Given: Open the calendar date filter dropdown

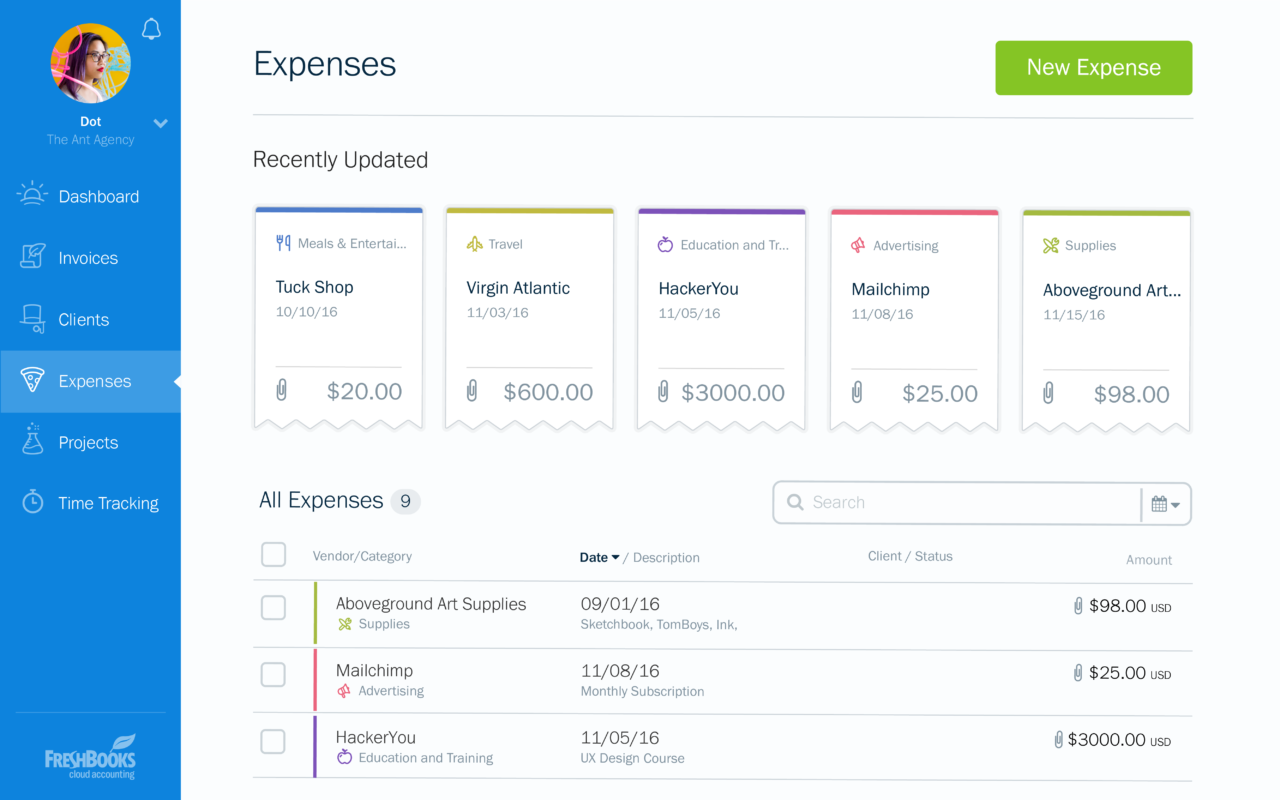Looking at the screenshot, I should [x=1165, y=504].
